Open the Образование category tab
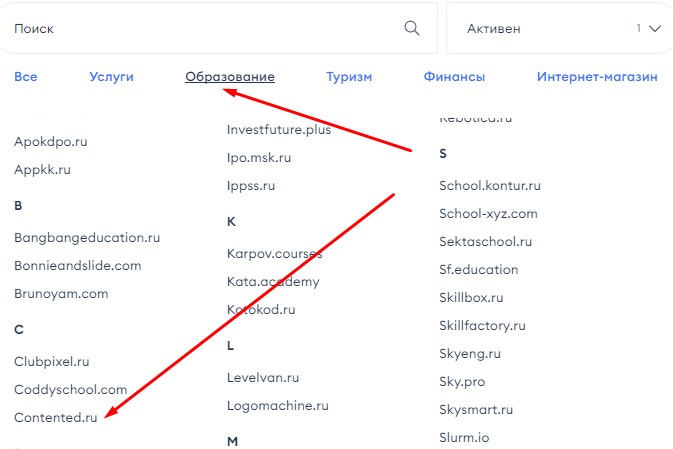This screenshot has height=449, width=673. pos(230,77)
